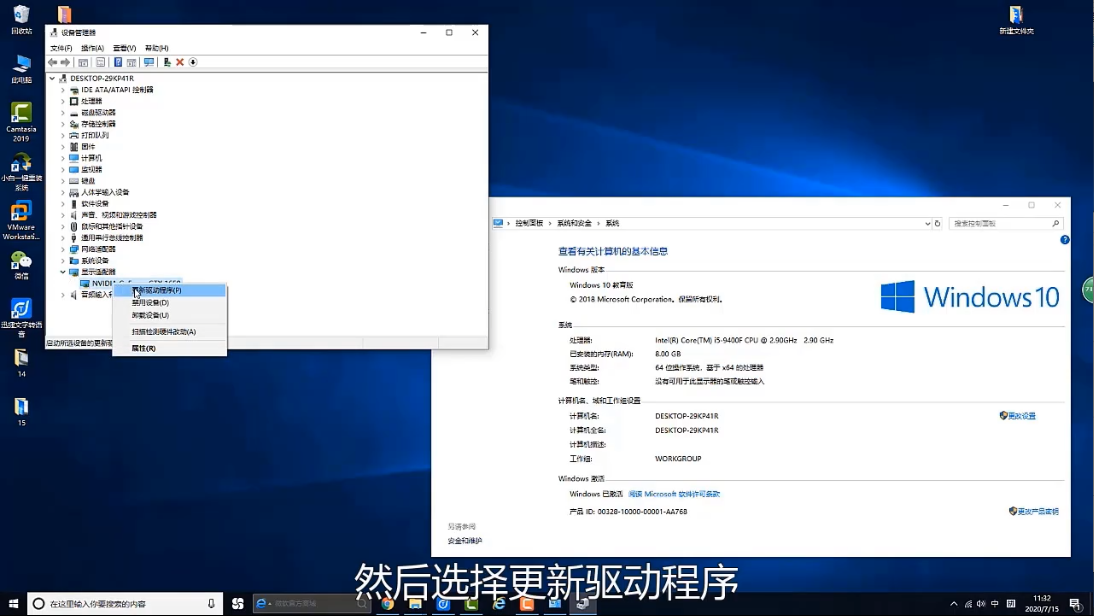Open the 操作(A) menu in Device Manager
This screenshot has width=1094, height=616.
(x=92, y=48)
